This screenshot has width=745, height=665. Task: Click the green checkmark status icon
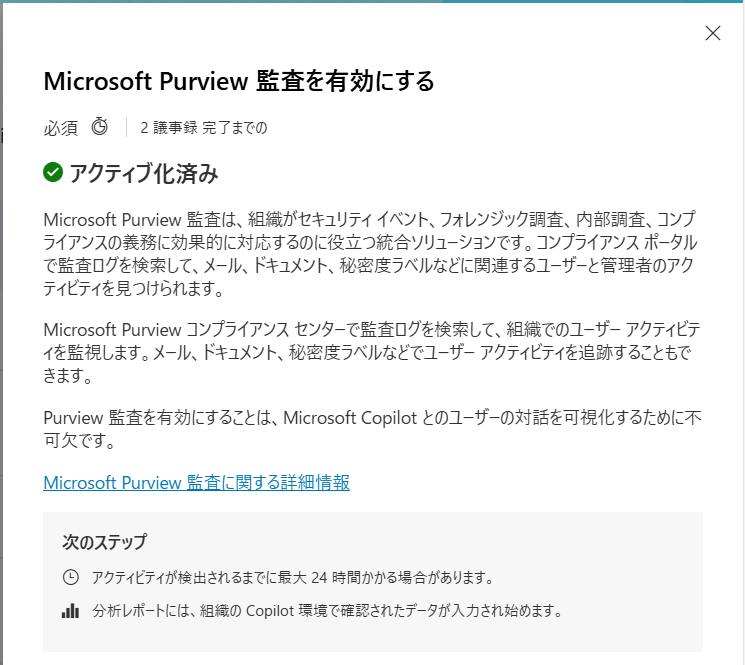(53, 172)
